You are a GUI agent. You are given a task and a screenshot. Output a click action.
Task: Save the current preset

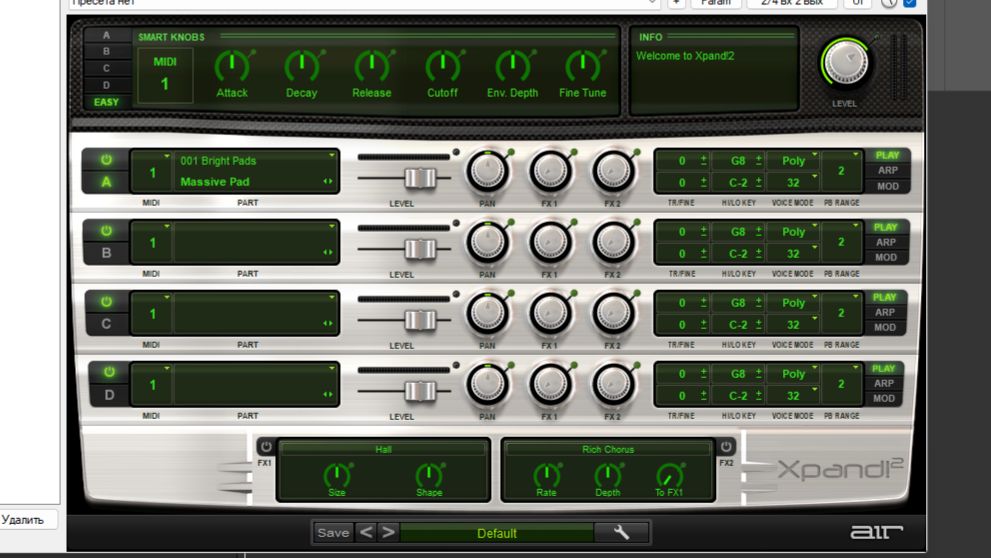coord(333,533)
